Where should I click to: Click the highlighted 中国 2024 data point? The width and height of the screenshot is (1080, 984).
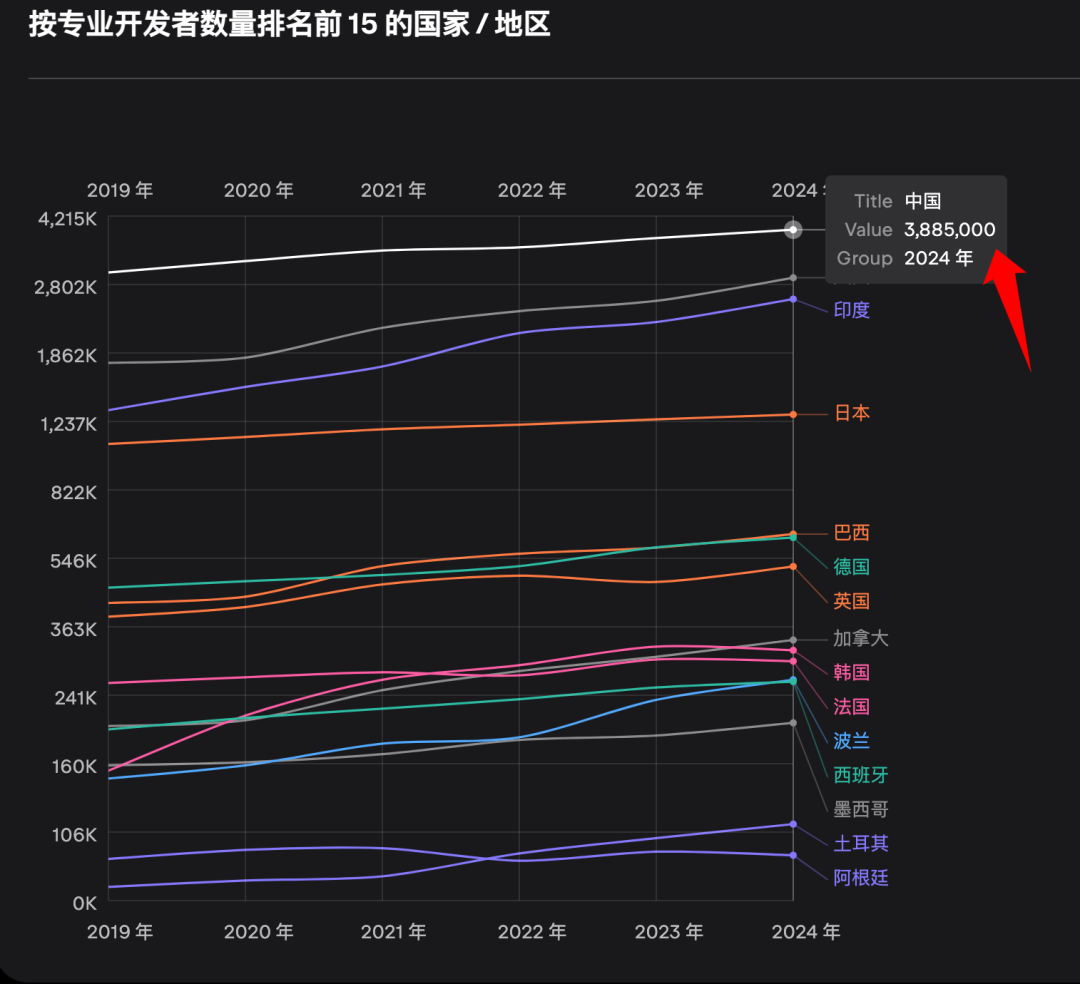793,230
